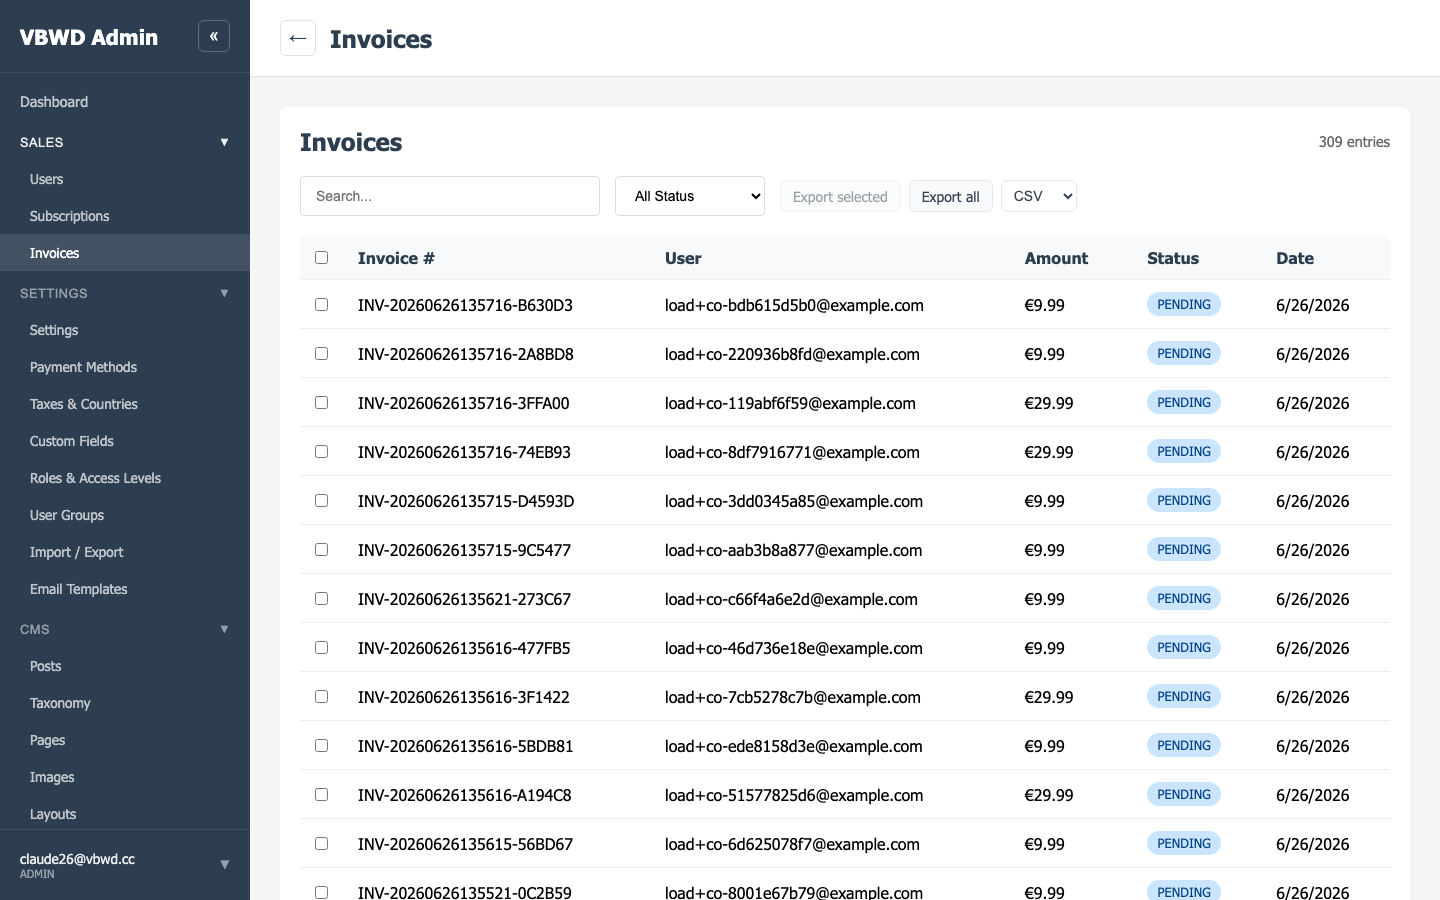Go back using the arrow button
1440x900 pixels.
[x=298, y=38]
